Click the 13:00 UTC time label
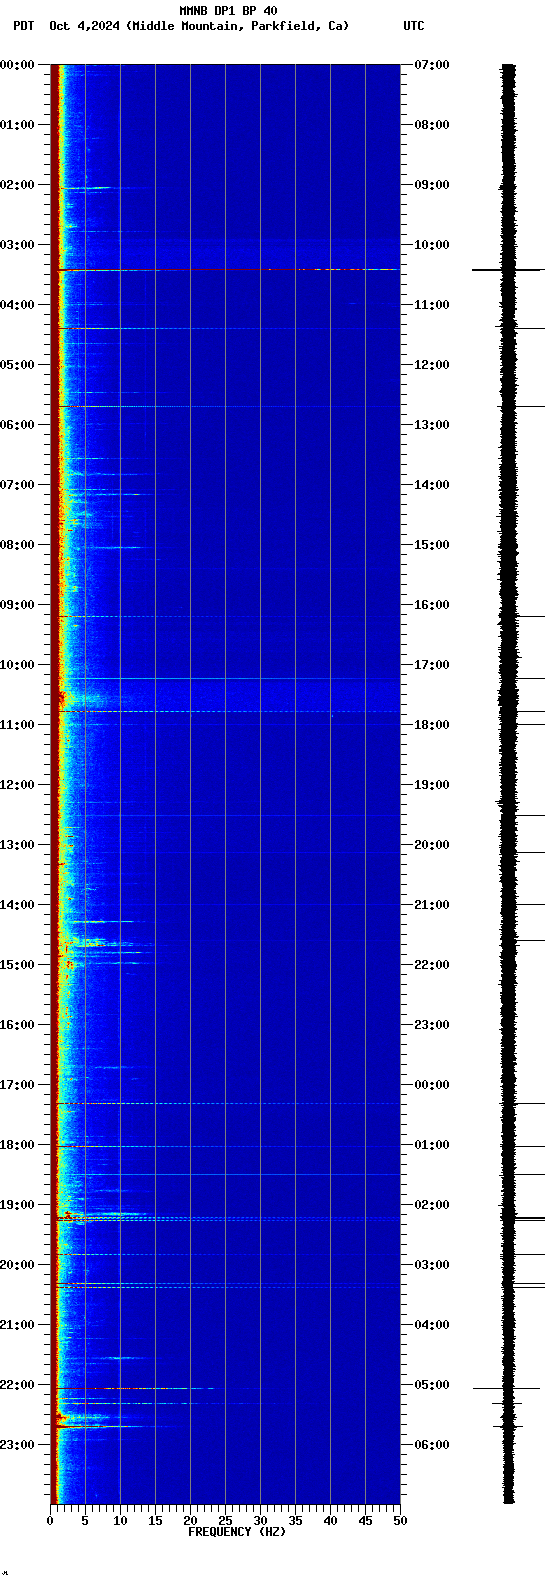 [x=432, y=425]
